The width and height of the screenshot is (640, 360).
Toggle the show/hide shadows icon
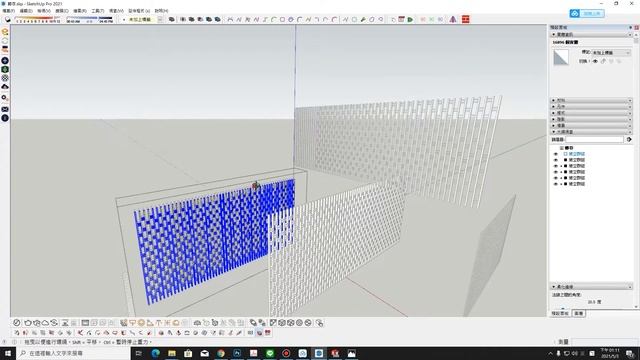[8, 20]
